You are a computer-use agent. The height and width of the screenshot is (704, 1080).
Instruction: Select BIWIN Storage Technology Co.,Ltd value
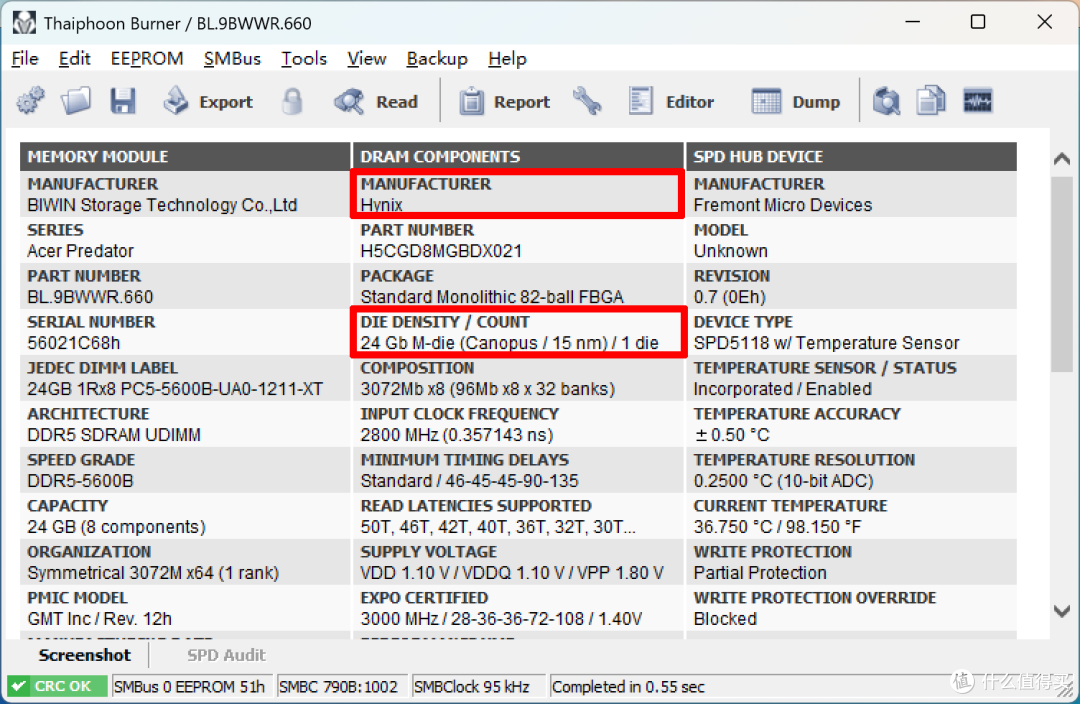(x=162, y=205)
